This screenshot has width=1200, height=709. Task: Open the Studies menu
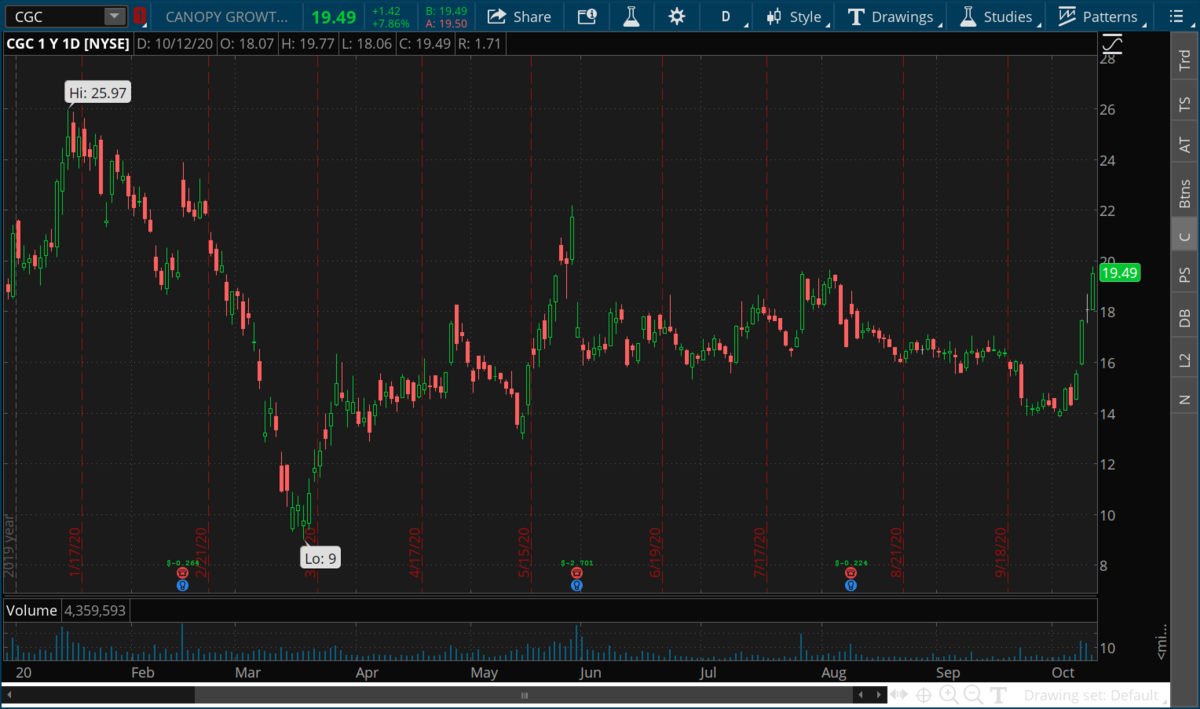click(x=996, y=16)
